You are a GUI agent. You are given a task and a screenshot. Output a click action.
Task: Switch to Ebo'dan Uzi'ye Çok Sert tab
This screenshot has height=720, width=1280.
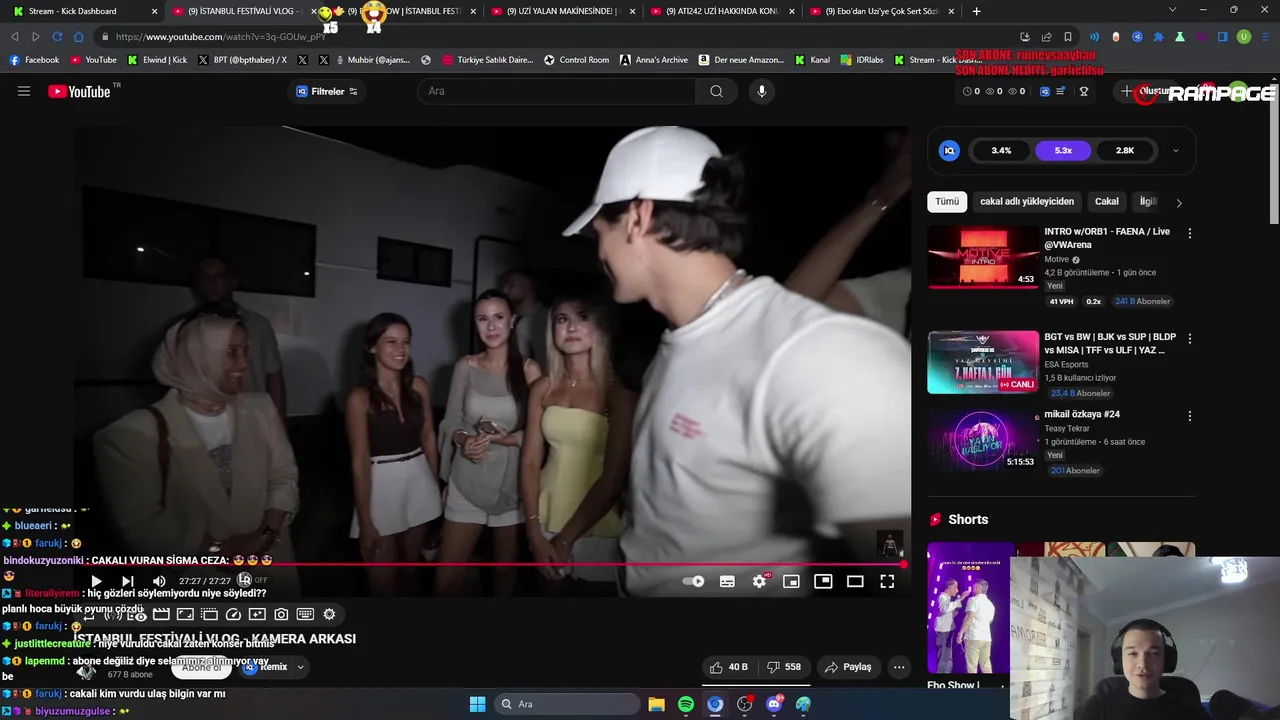point(882,11)
